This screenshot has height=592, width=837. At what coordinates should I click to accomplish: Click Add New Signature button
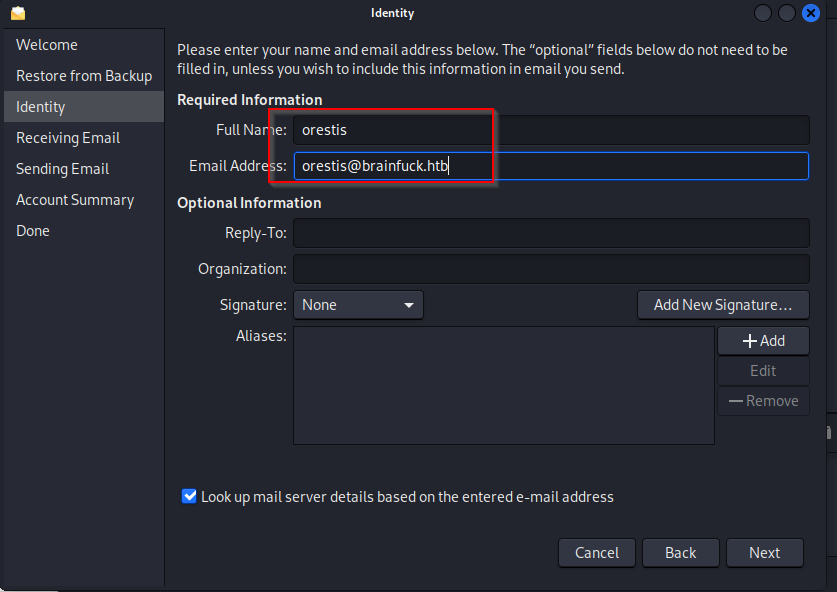(723, 305)
